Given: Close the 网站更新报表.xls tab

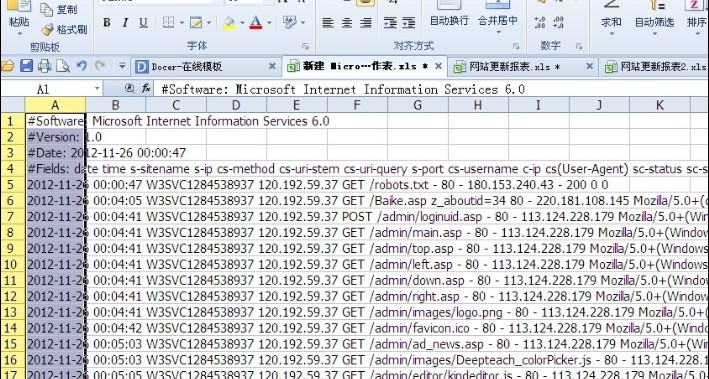Looking at the screenshot, I should click(x=590, y=66).
